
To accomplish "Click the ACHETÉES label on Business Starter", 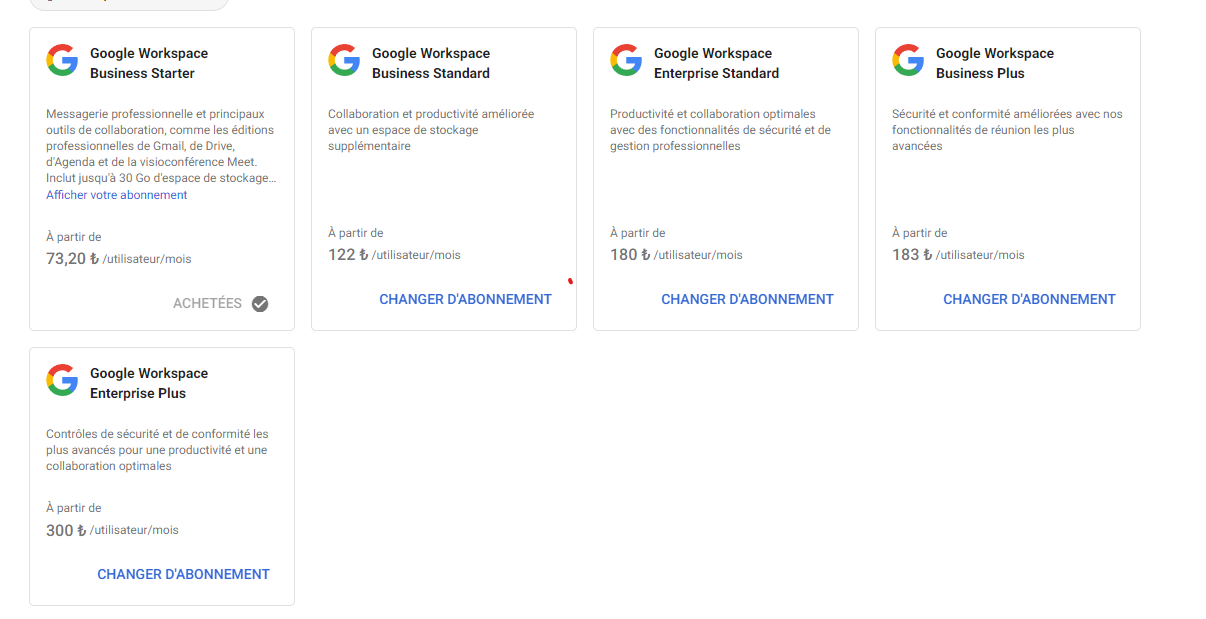I will [x=207, y=303].
